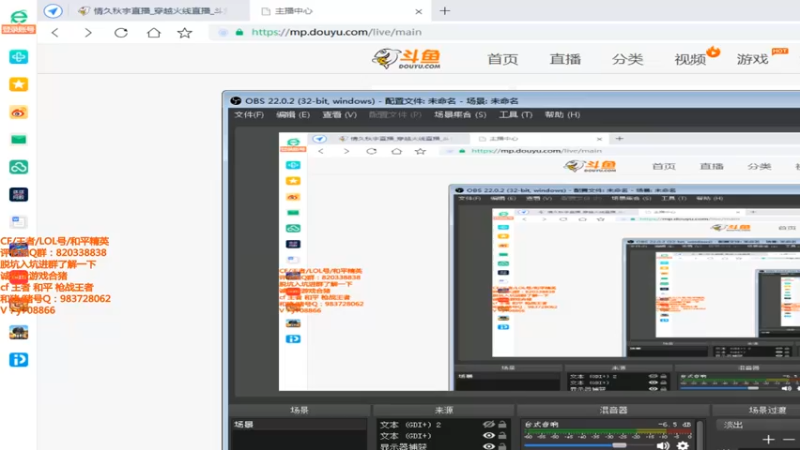Reload the page with the refresh icon
The width and height of the screenshot is (800, 450).
coord(121,33)
